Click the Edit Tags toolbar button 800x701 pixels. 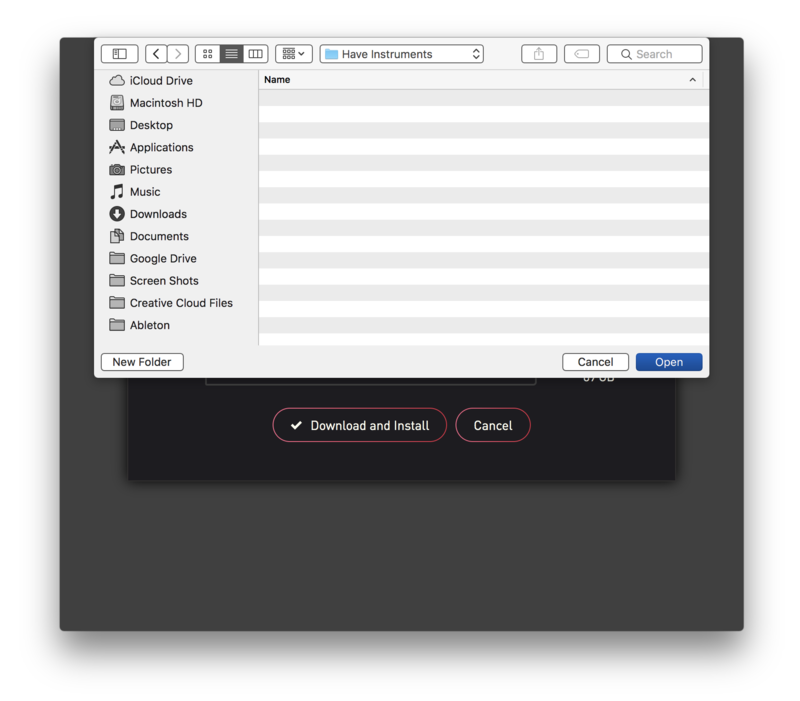click(x=582, y=54)
